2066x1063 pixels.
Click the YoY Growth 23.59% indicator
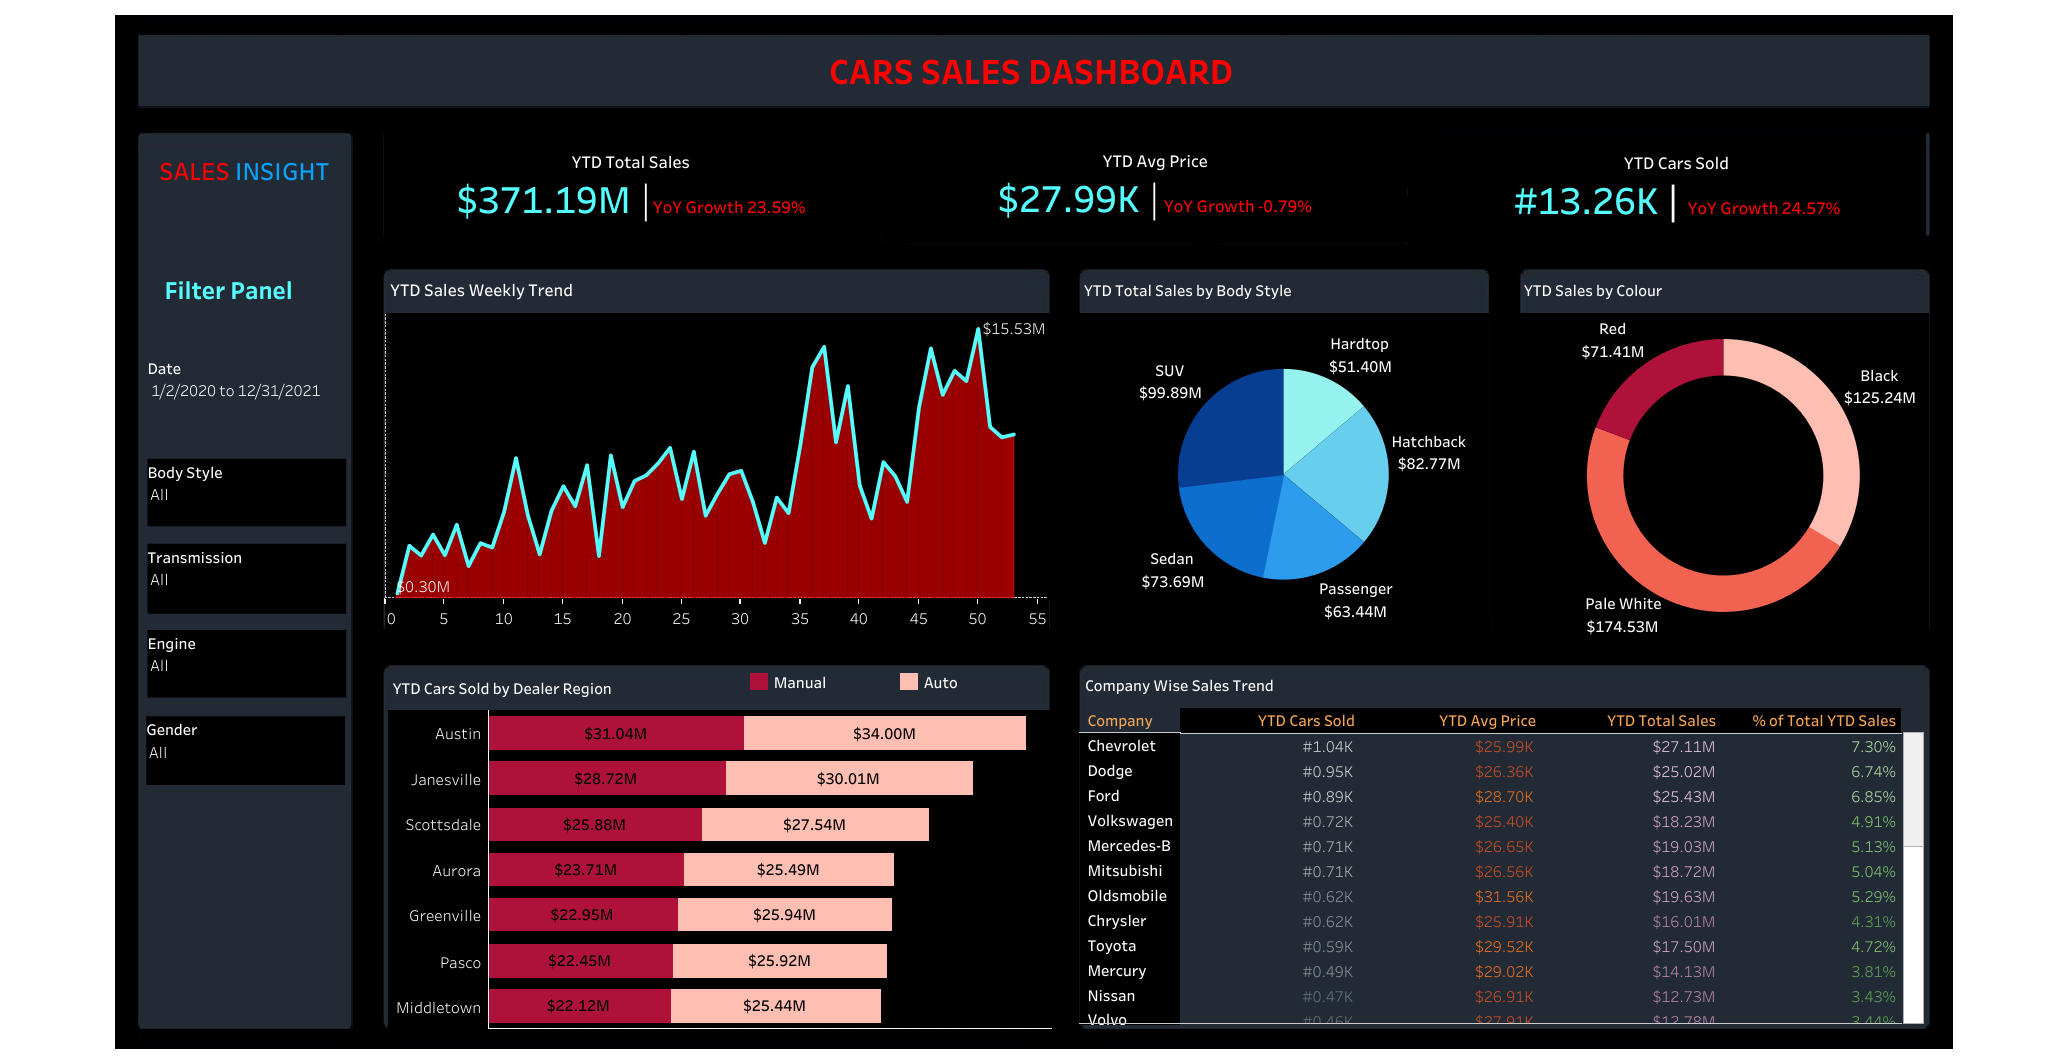(x=729, y=207)
